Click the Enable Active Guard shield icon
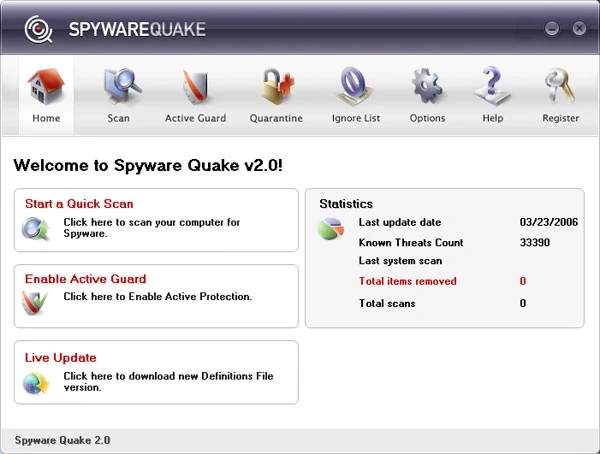Image resolution: width=600 pixels, height=454 pixels. point(35,304)
